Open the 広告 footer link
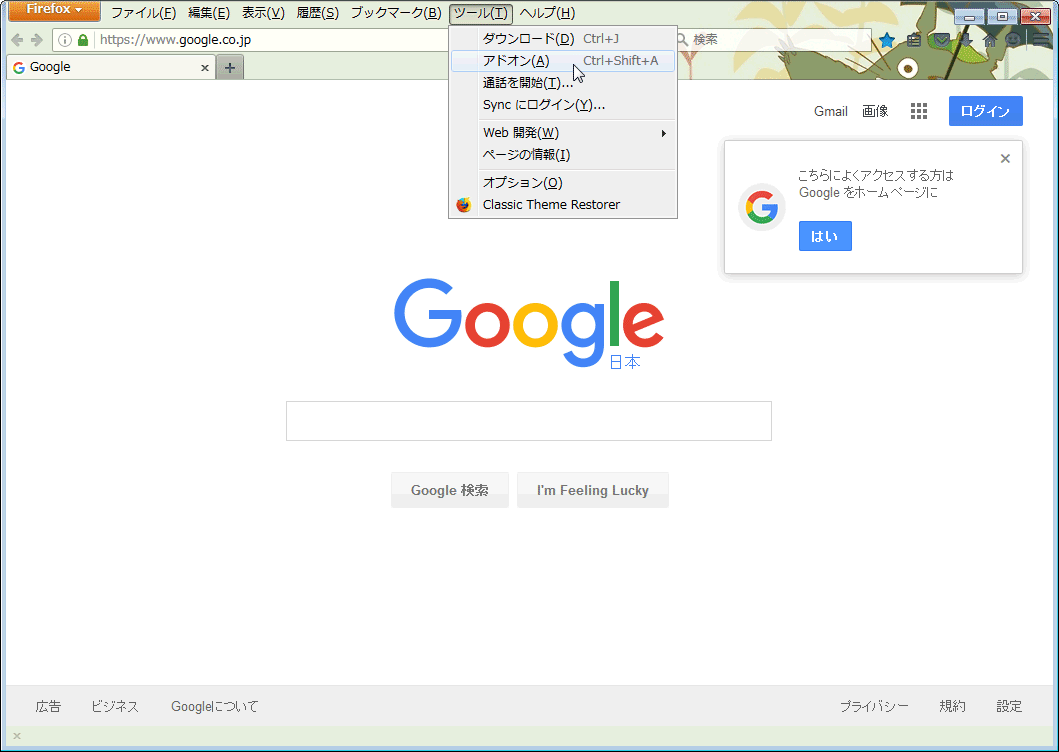The image size is (1059, 752). tap(48, 707)
